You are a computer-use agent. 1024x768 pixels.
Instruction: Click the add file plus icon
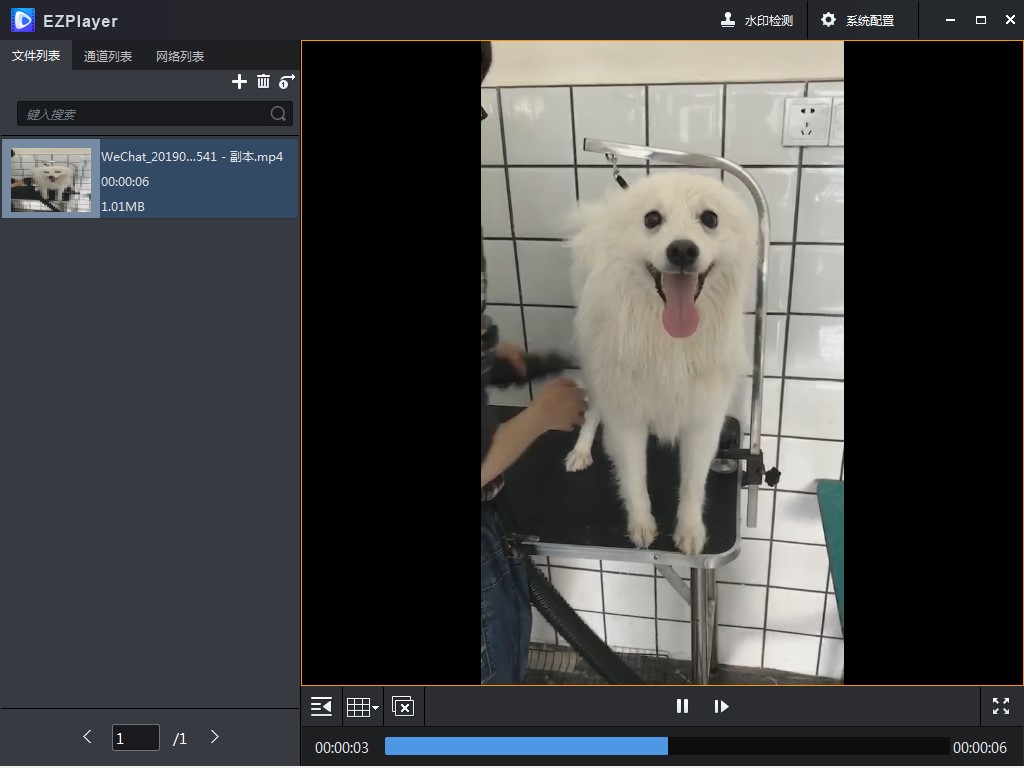pos(239,82)
